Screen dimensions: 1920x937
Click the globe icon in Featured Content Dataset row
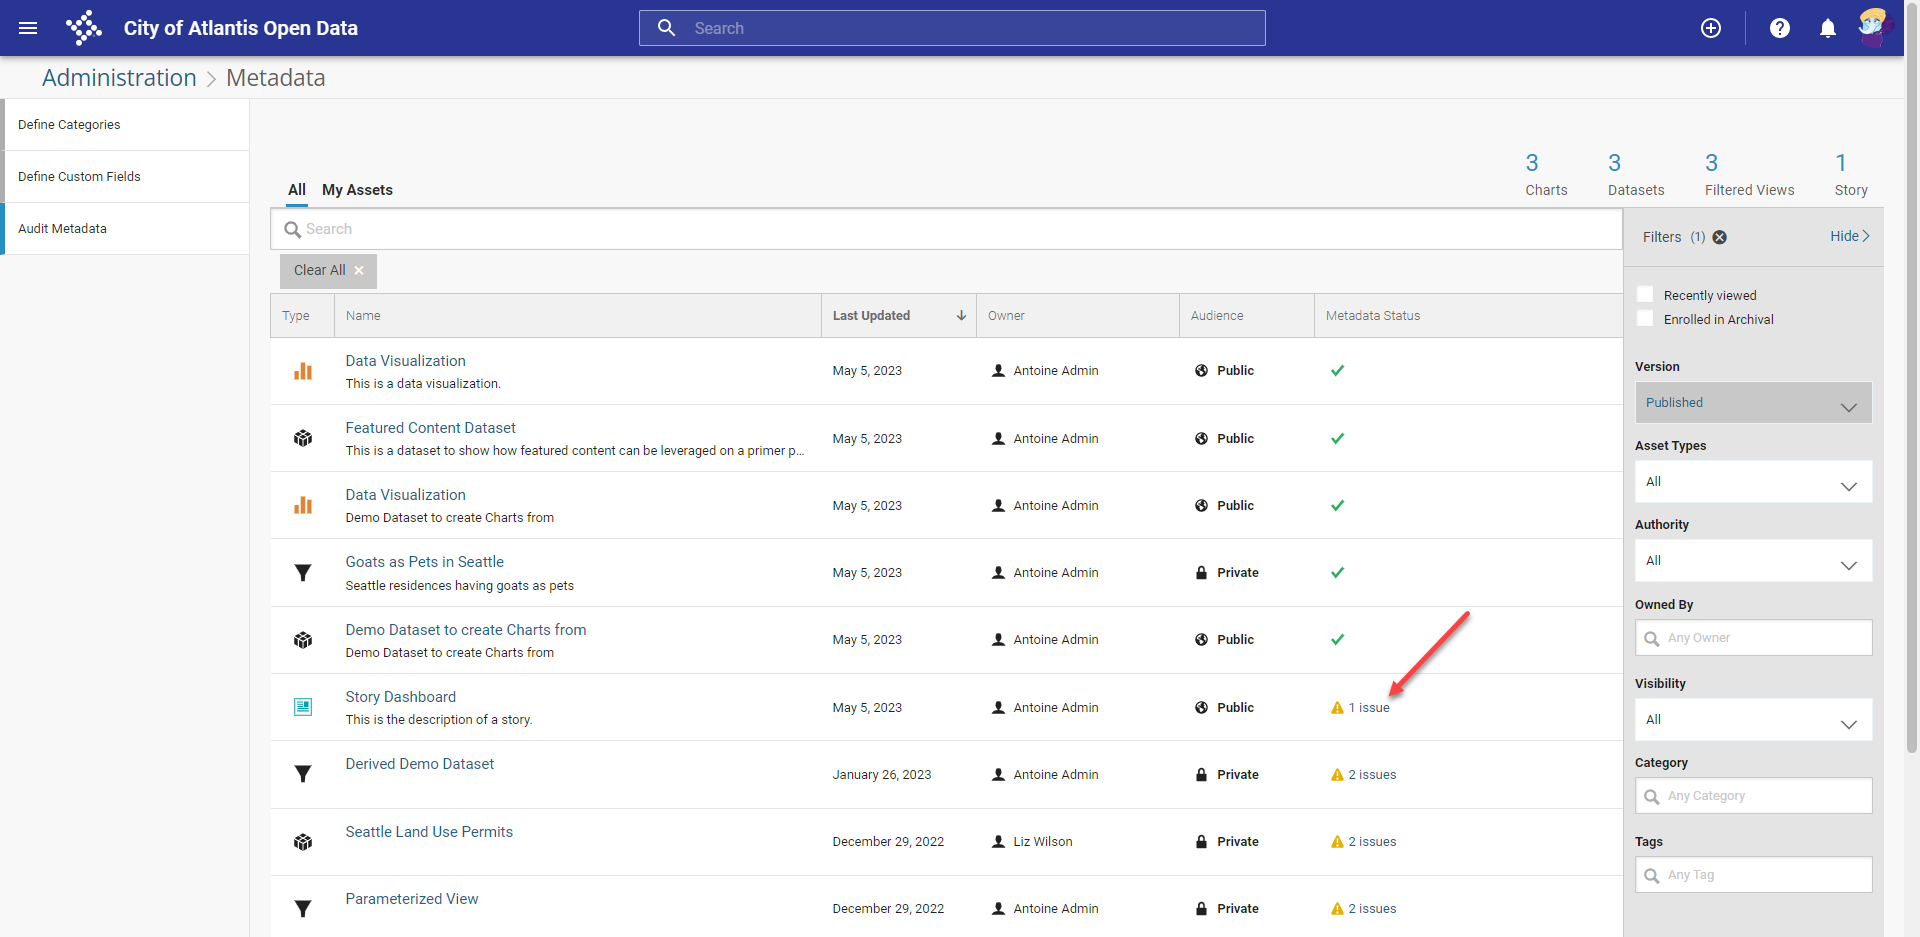[1201, 439]
